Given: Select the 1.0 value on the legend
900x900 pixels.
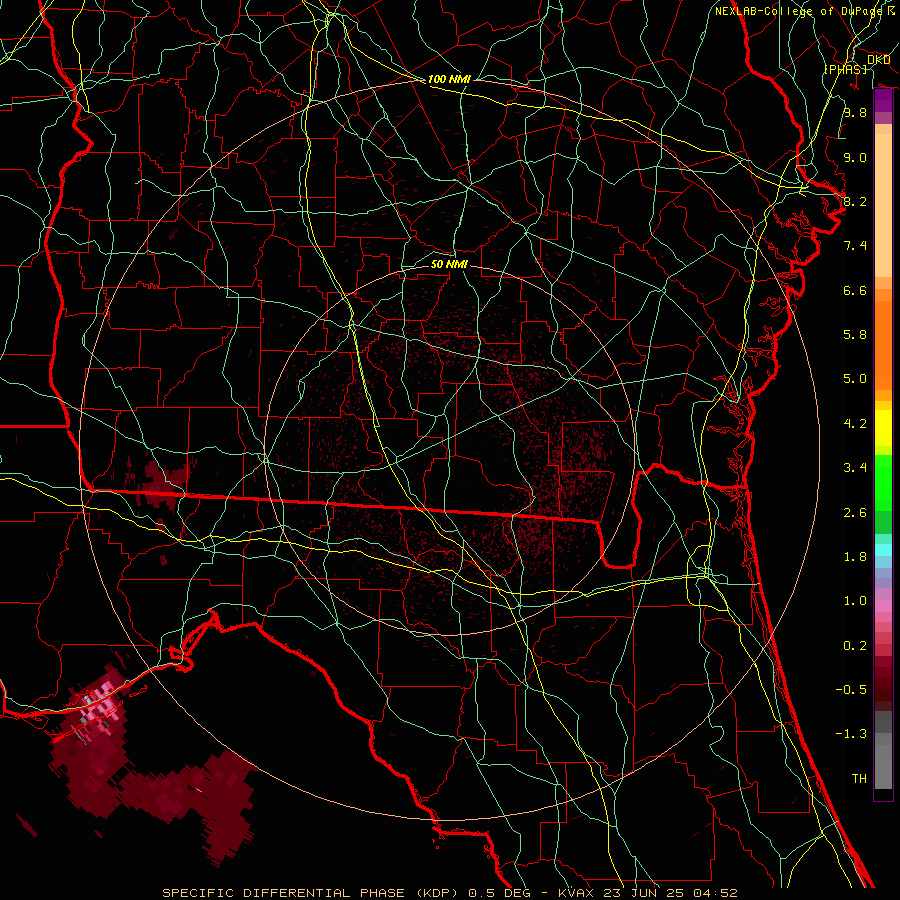Looking at the screenshot, I should coord(855,601).
